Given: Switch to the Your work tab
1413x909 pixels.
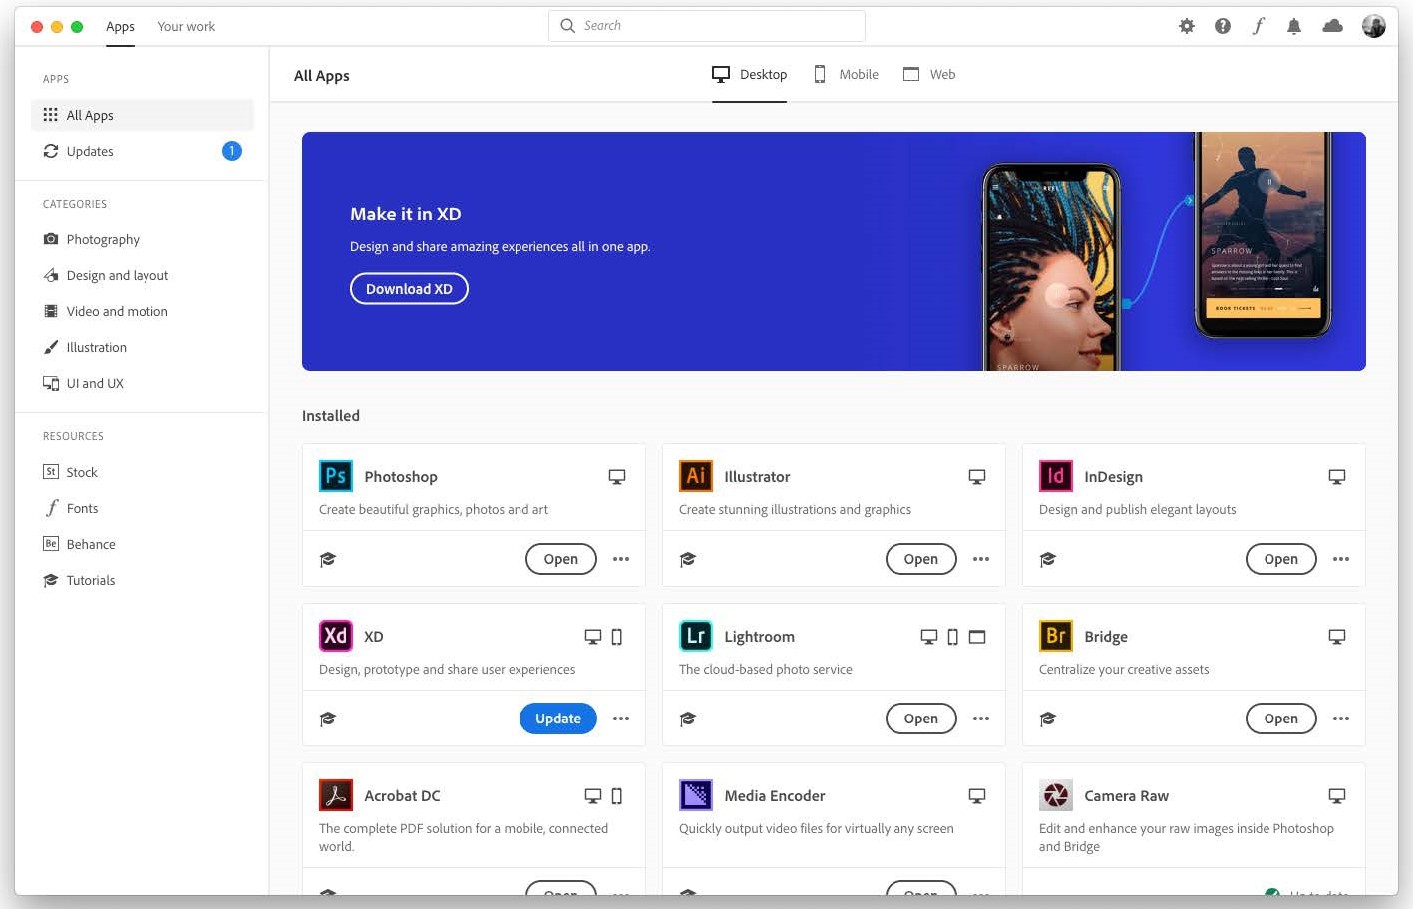Looking at the screenshot, I should (x=186, y=27).
